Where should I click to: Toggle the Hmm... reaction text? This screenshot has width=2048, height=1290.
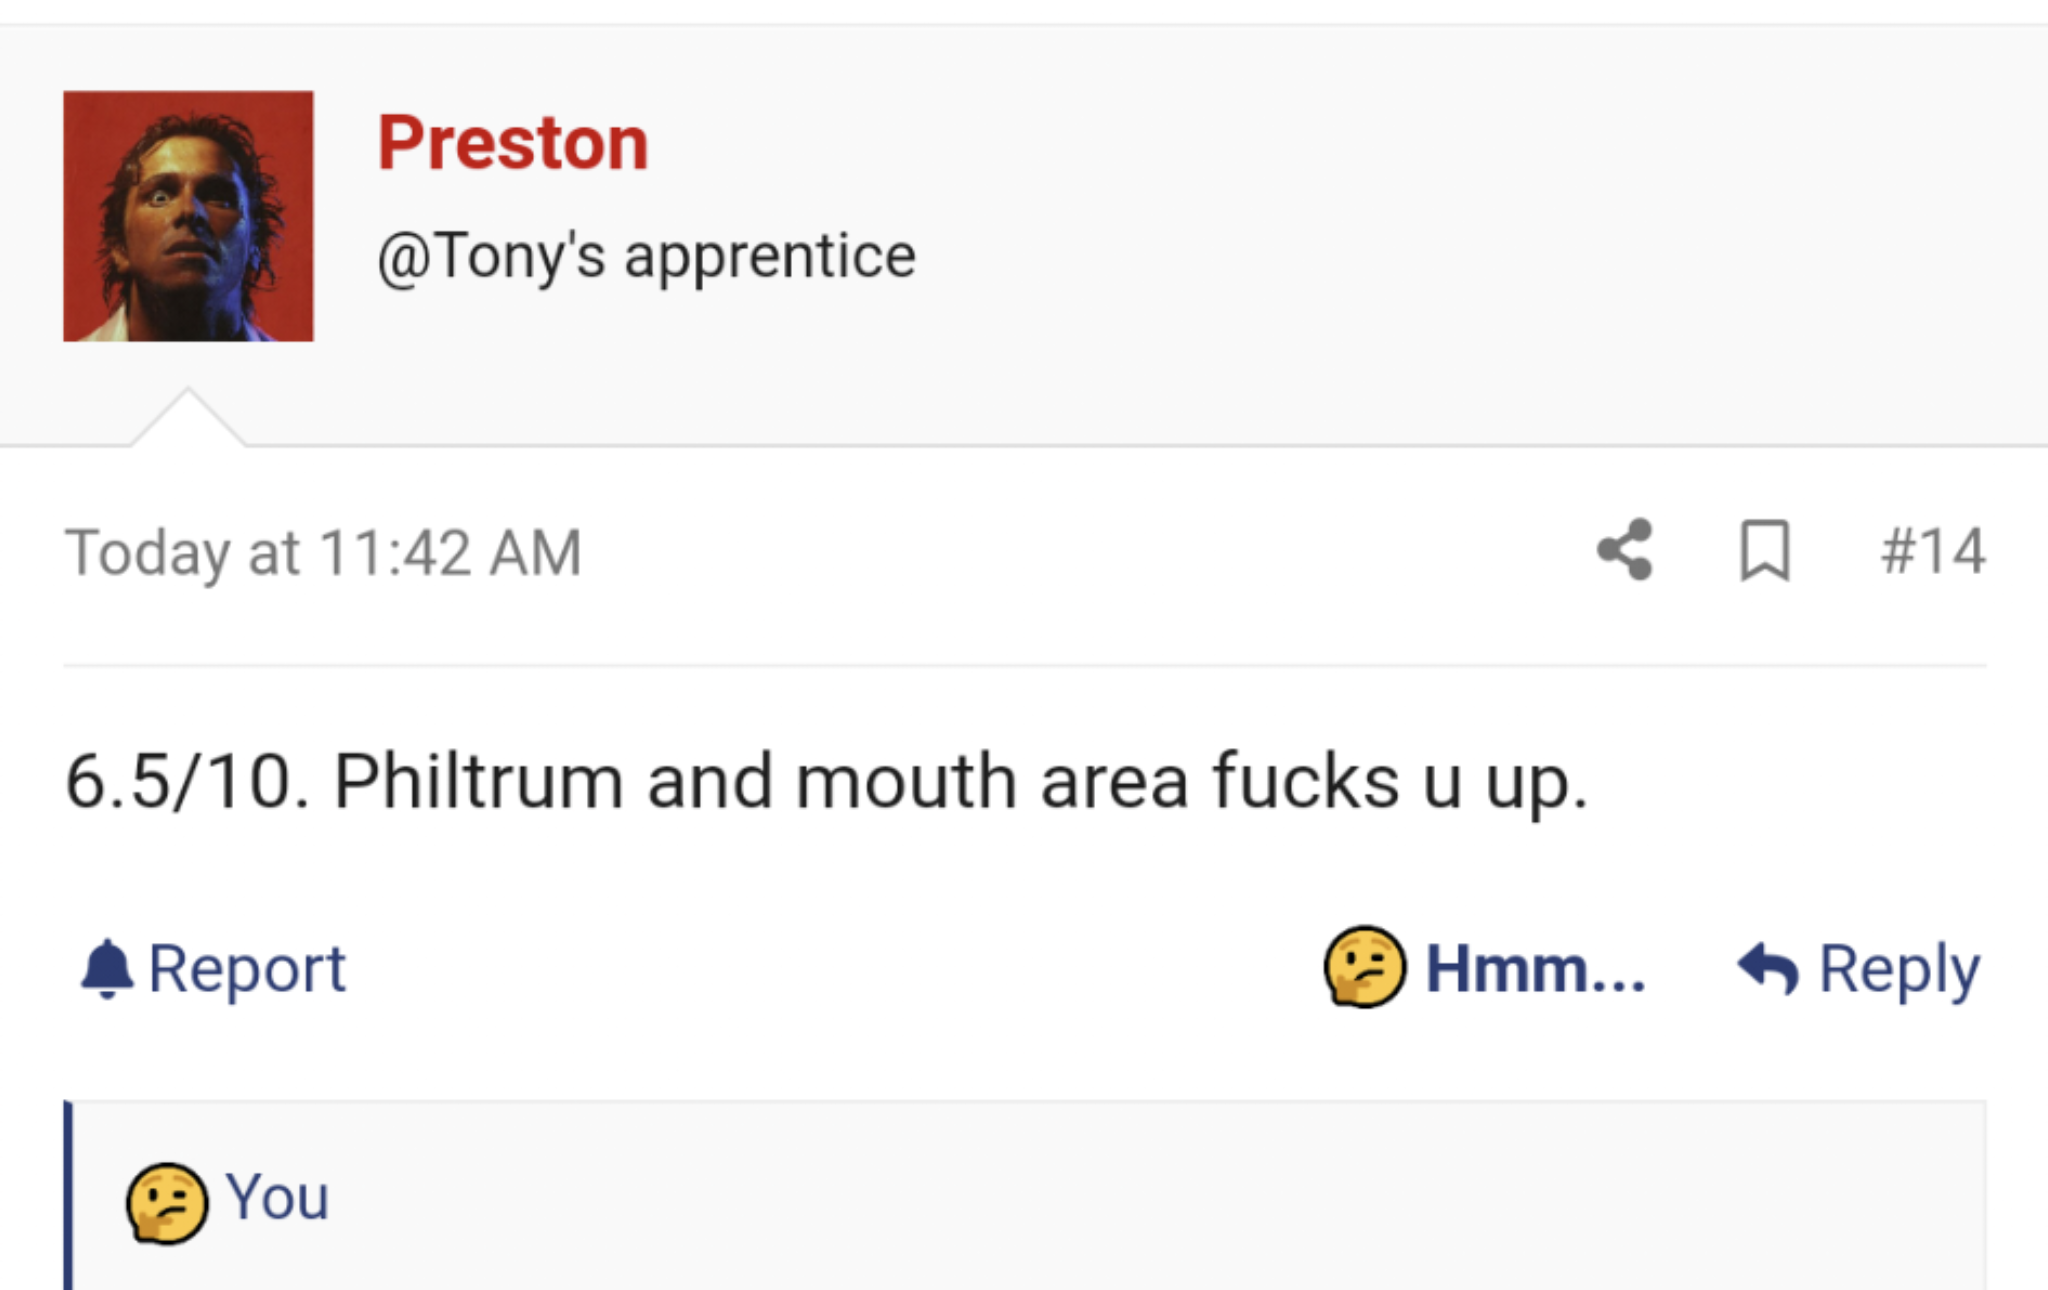pos(1536,968)
